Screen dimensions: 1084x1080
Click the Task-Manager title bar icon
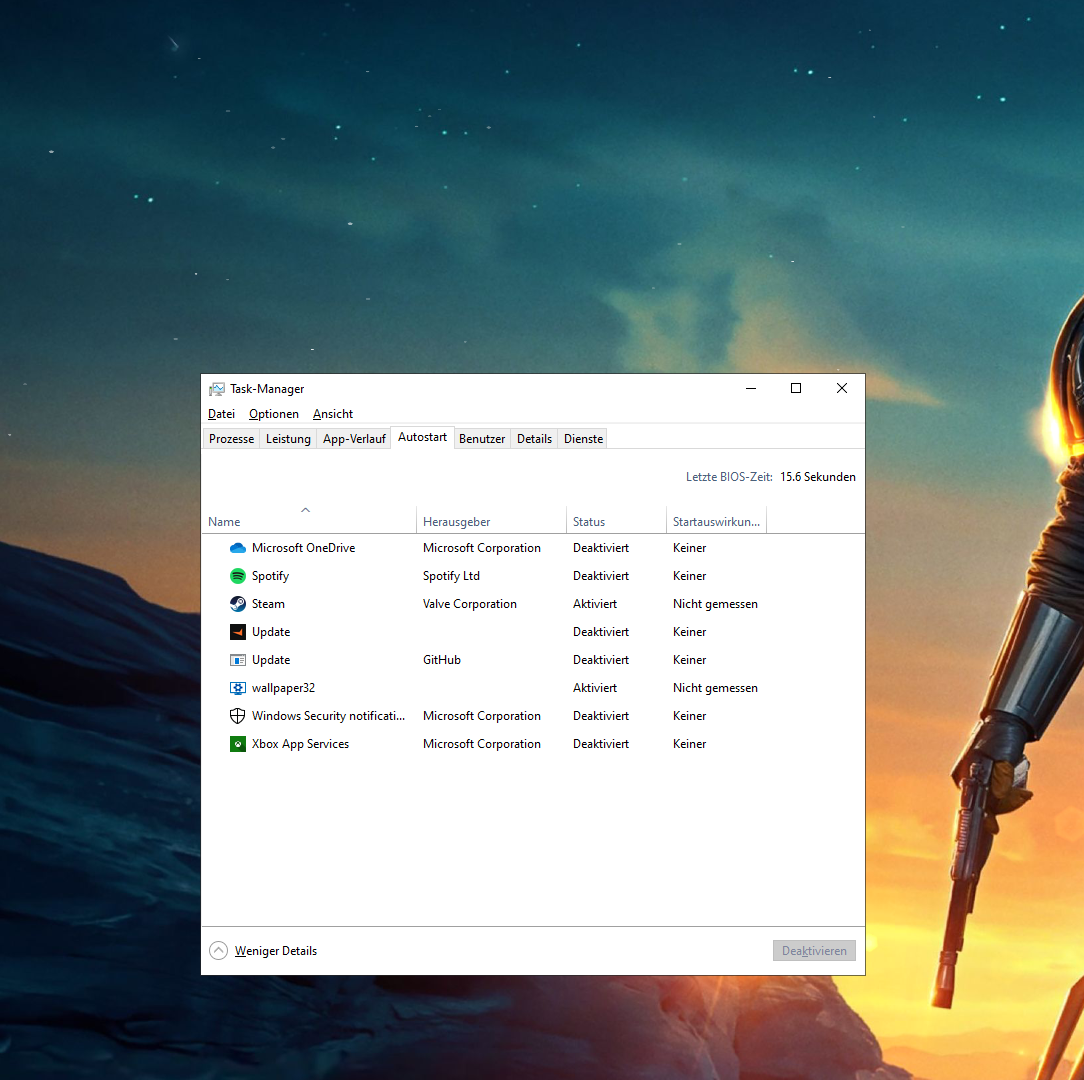[217, 389]
